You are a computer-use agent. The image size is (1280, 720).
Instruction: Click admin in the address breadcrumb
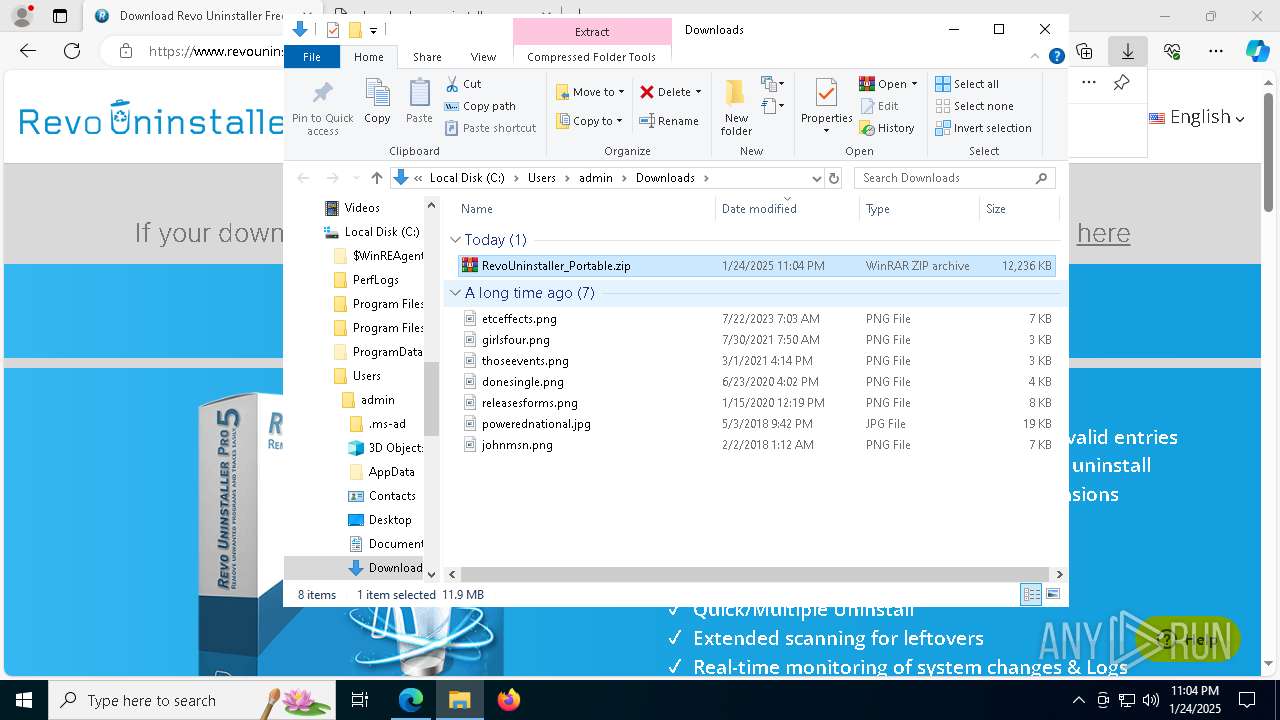pyautogui.click(x=596, y=178)
